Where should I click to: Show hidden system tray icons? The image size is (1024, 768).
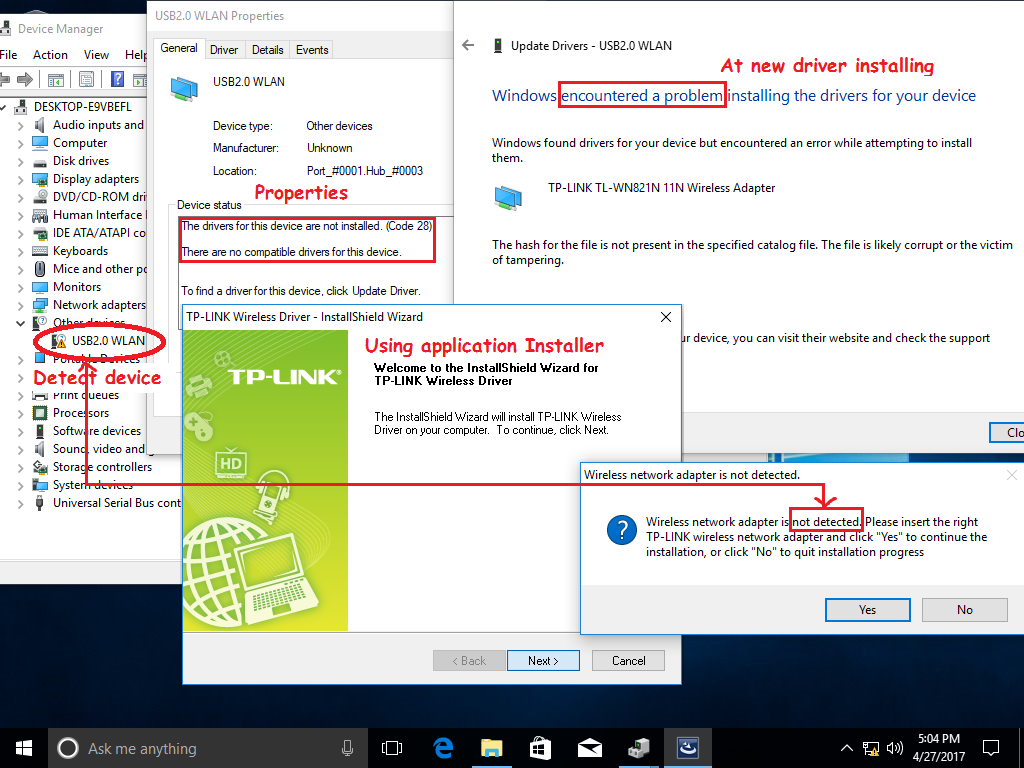point(846,748)
